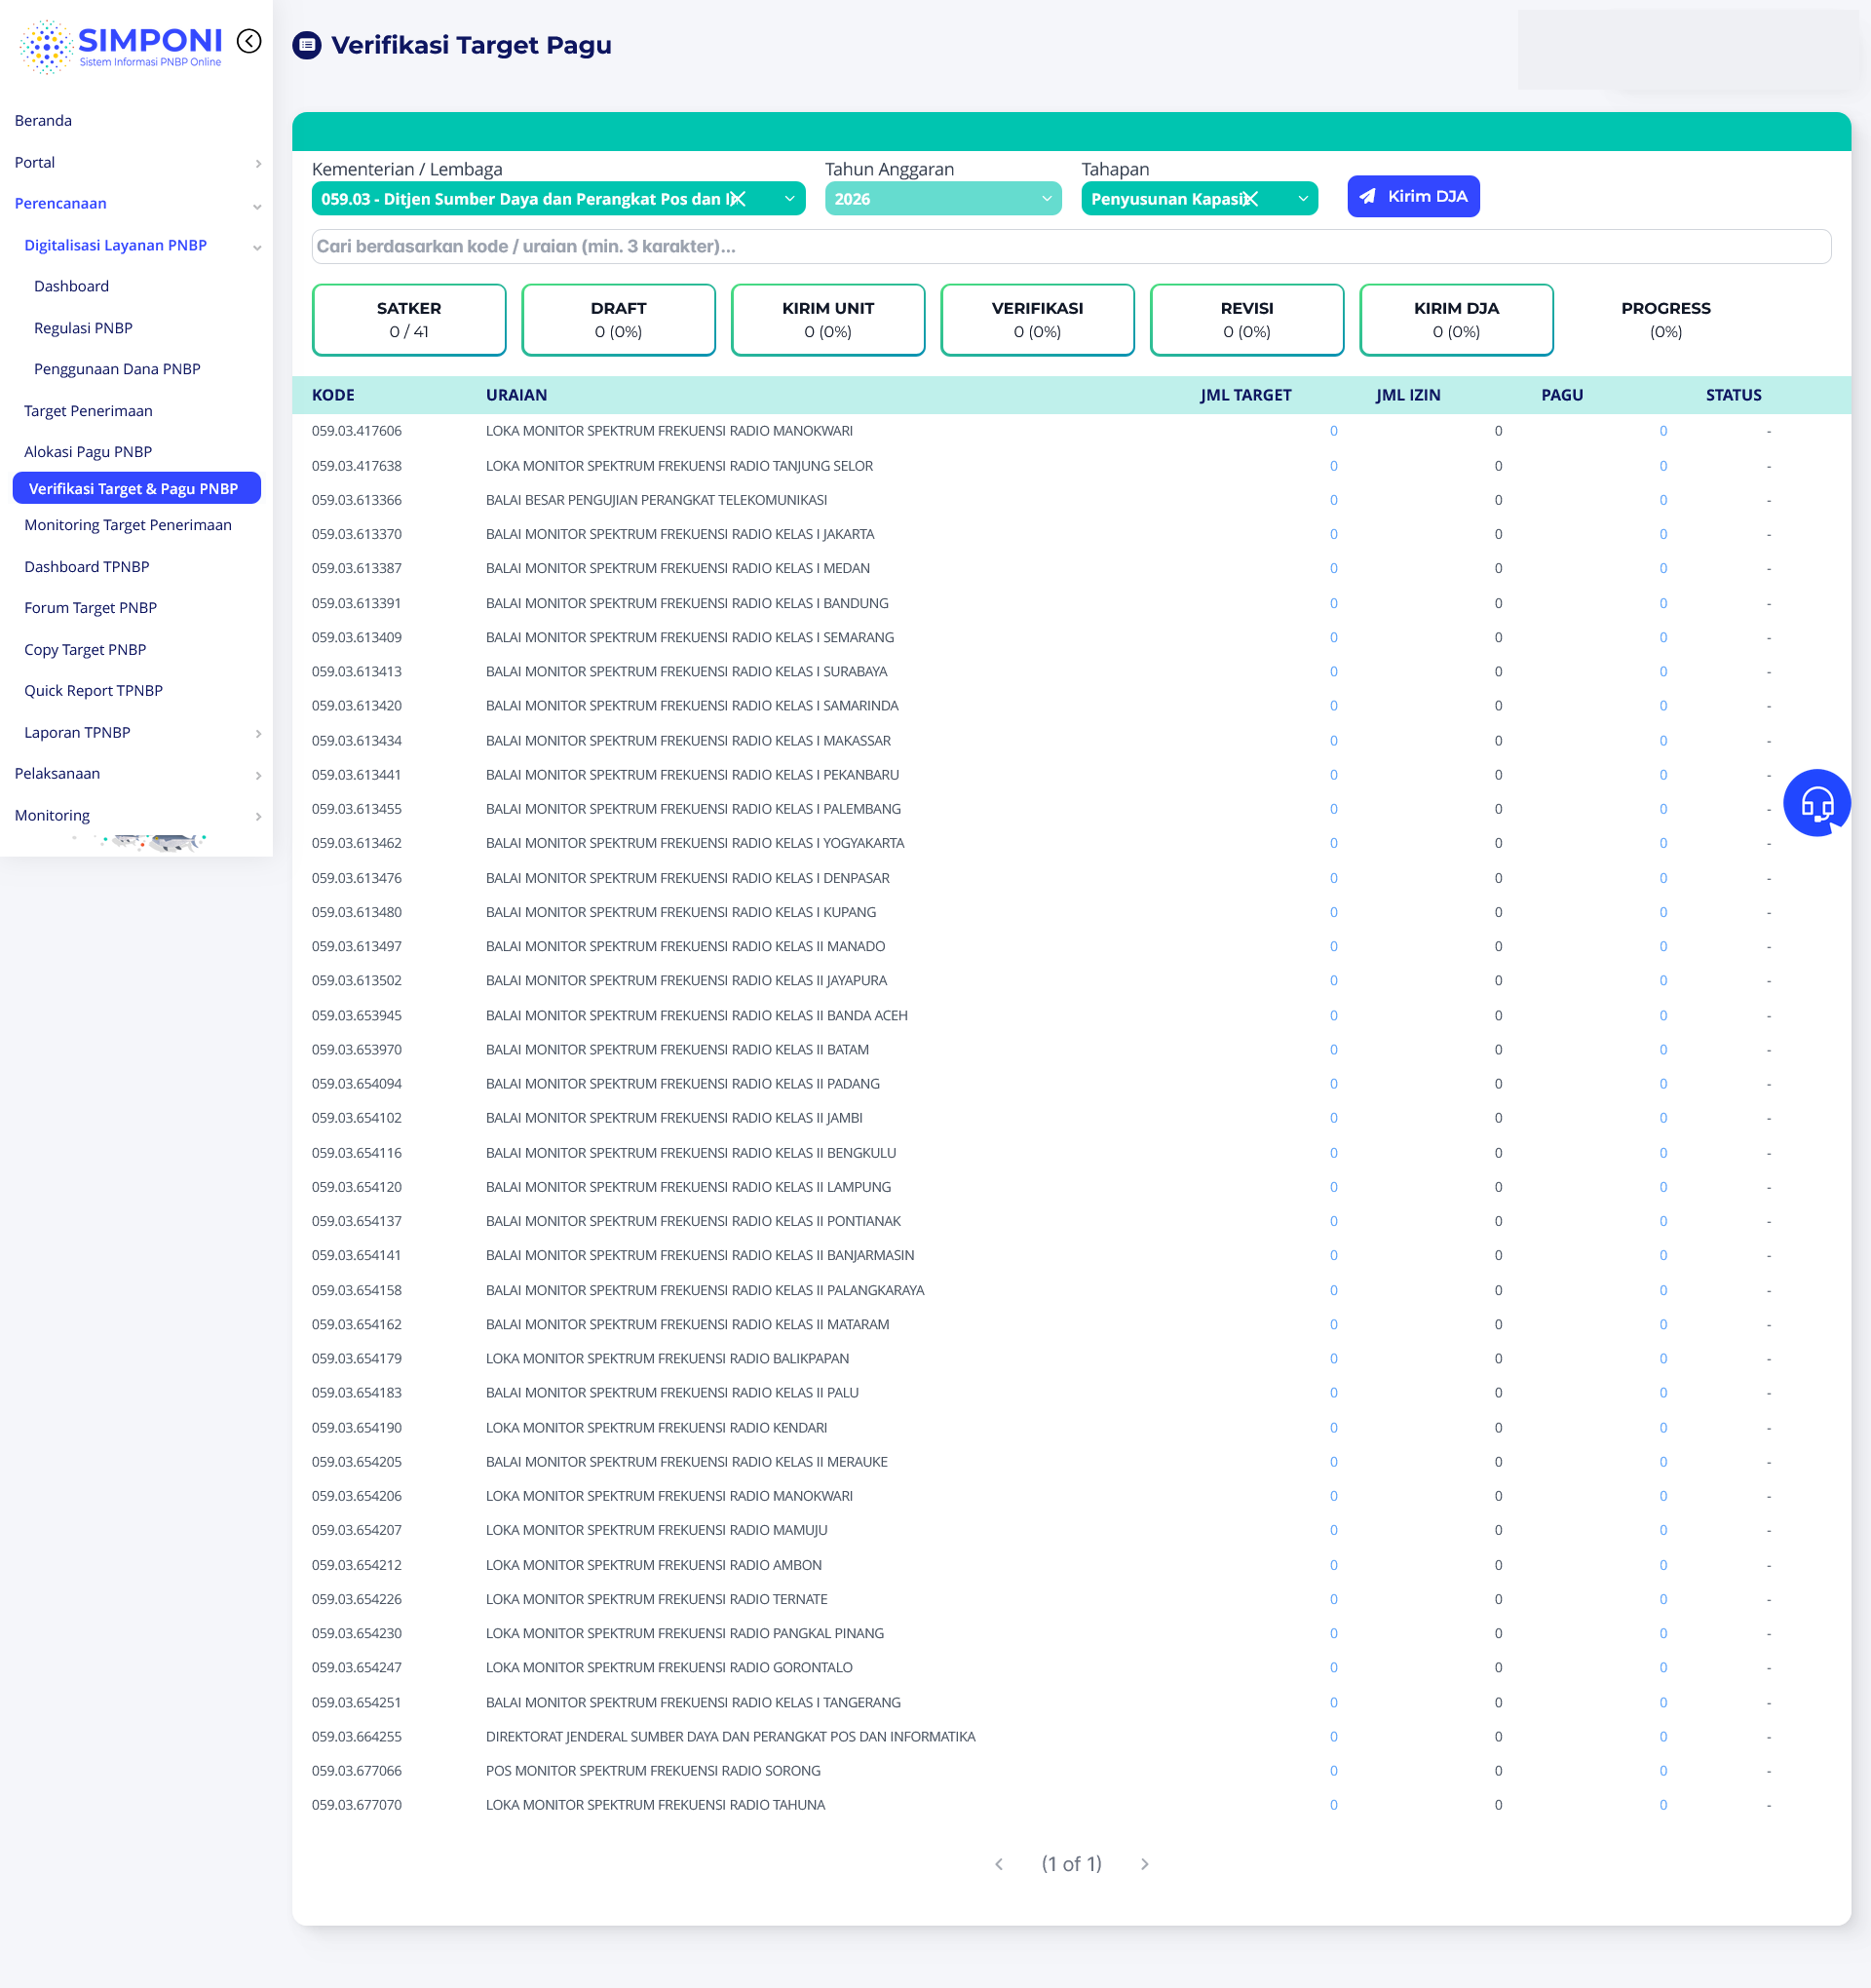Open the headset support chat icon
Image resolution: width=1871 pixels, height=1988 pixels.
click(1816, 802)
